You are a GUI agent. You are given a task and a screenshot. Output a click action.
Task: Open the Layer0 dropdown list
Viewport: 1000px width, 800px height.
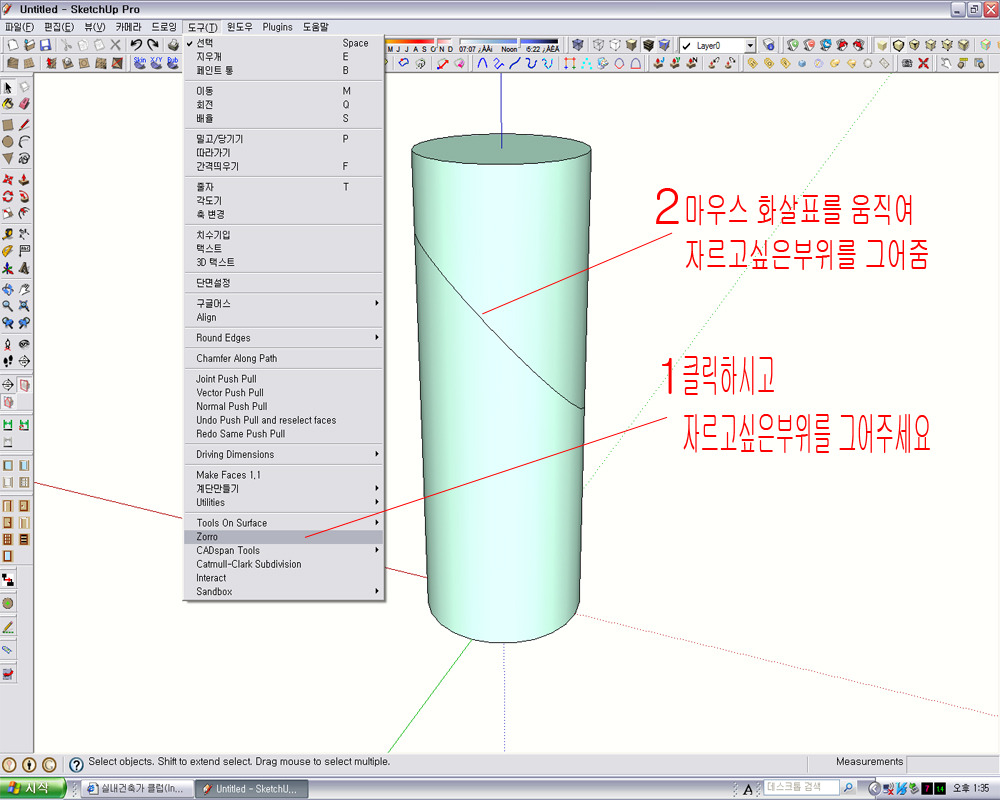click(x=750, y=46)
